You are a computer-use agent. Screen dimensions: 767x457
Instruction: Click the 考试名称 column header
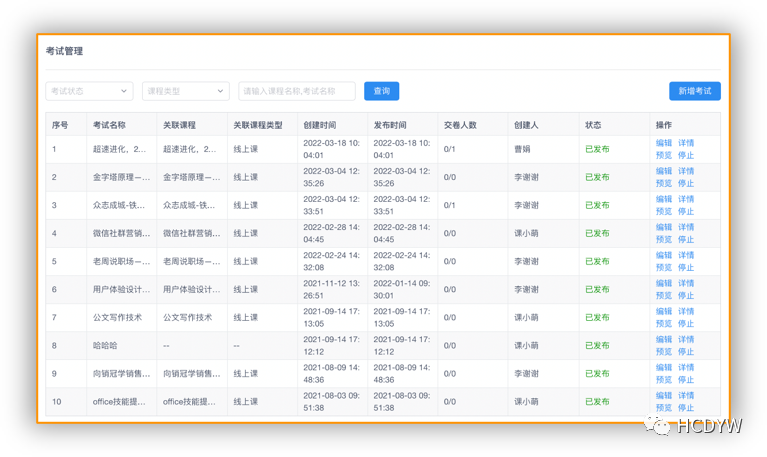click(x=109, y=125)
